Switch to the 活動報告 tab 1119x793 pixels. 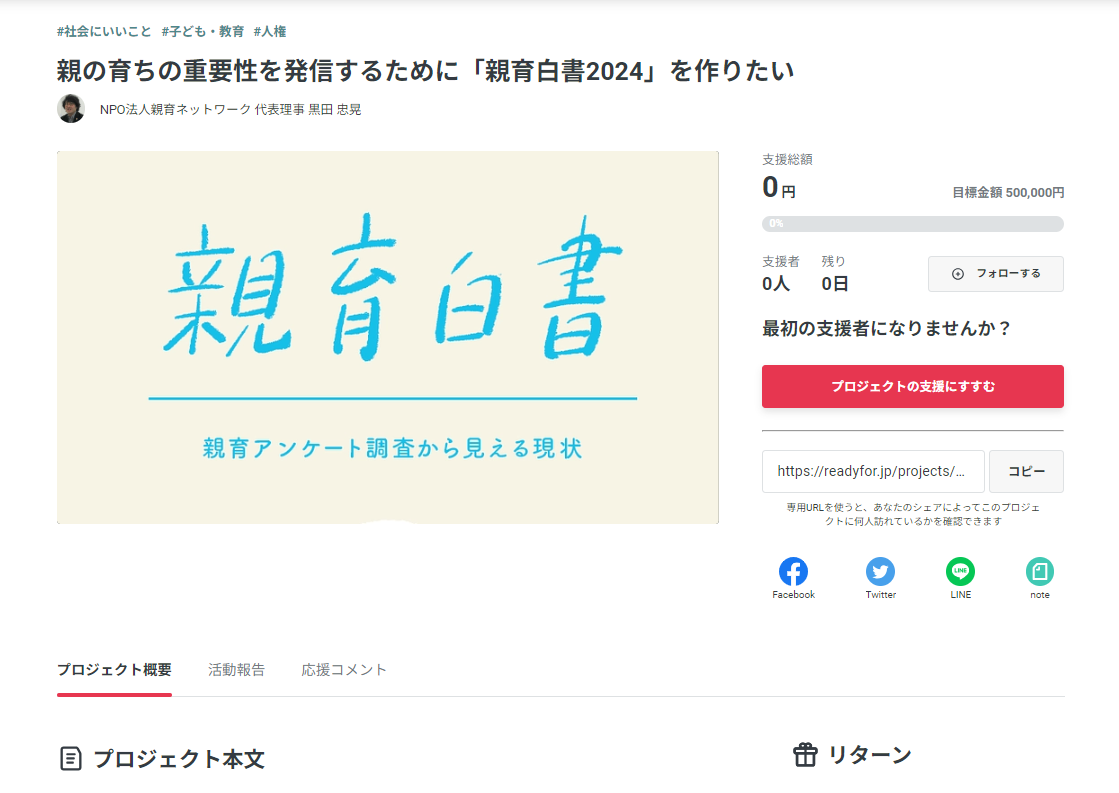click(236, 670)
